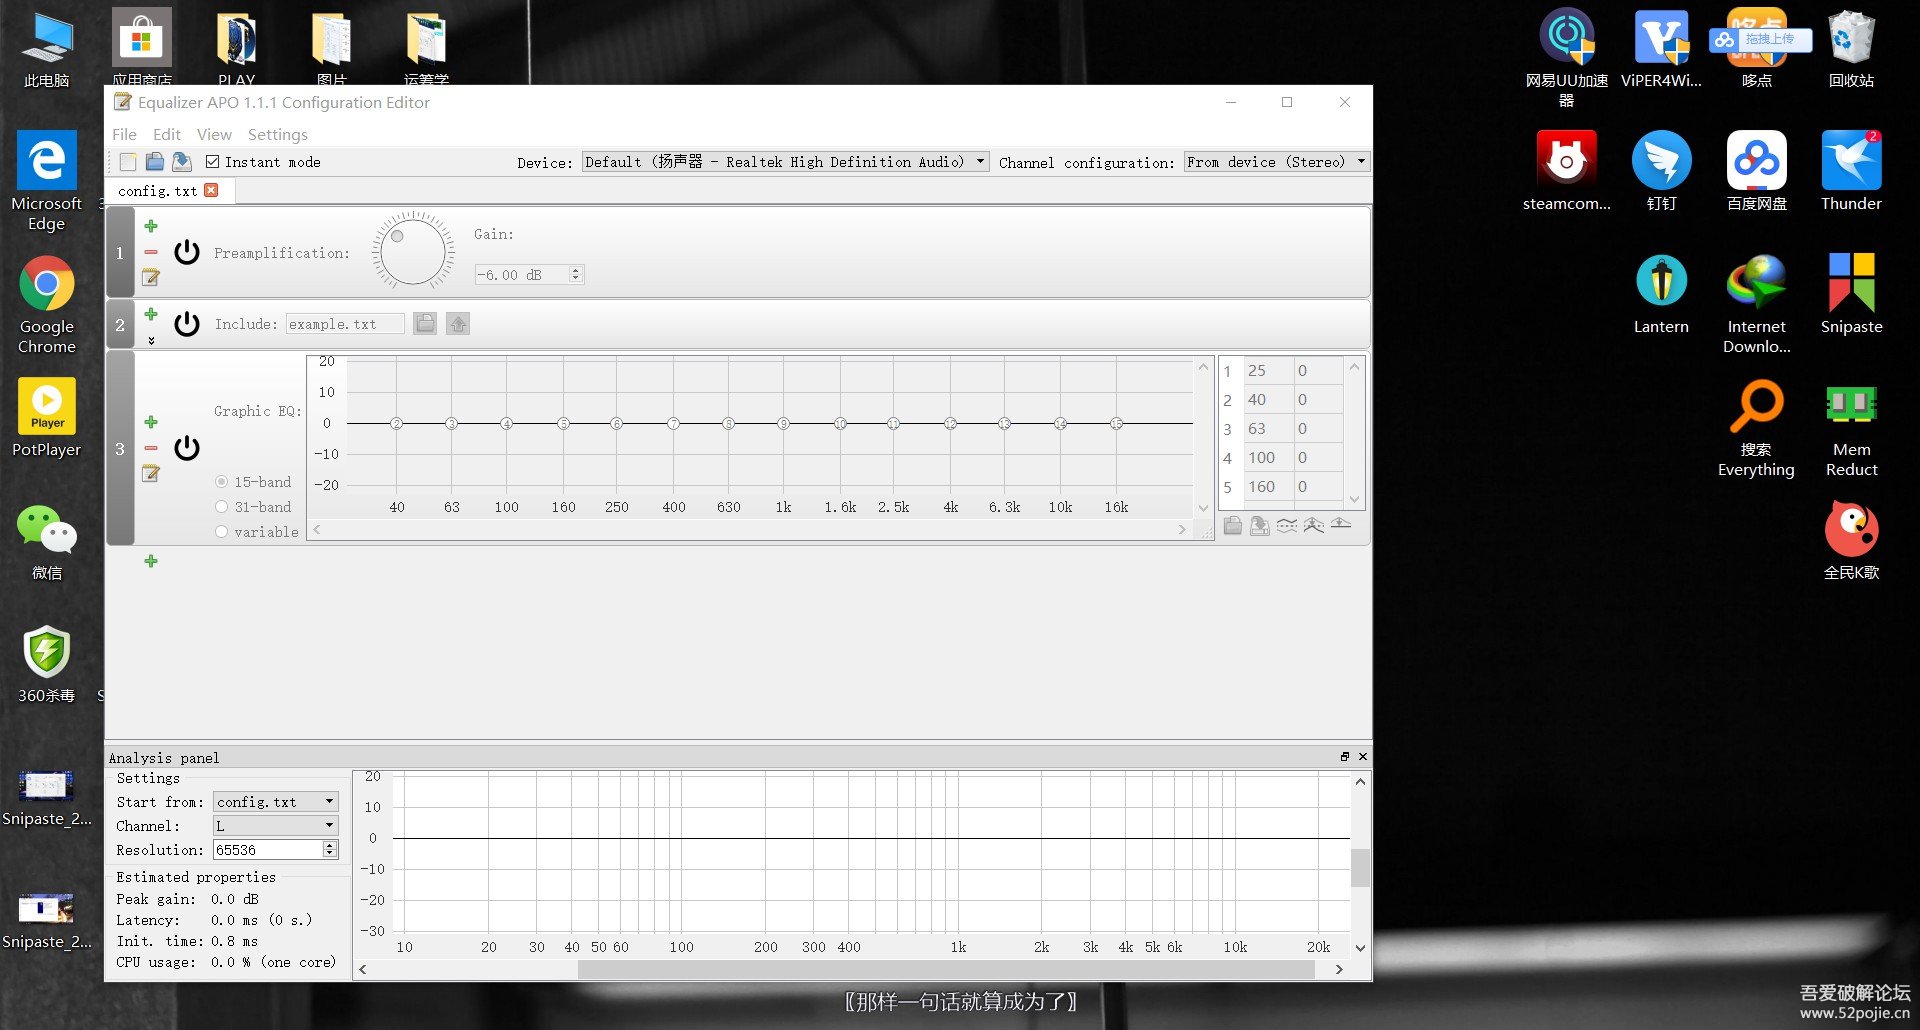Adjust the Resolution spin box arrows

pyautogui.click(x=330, y=850)
